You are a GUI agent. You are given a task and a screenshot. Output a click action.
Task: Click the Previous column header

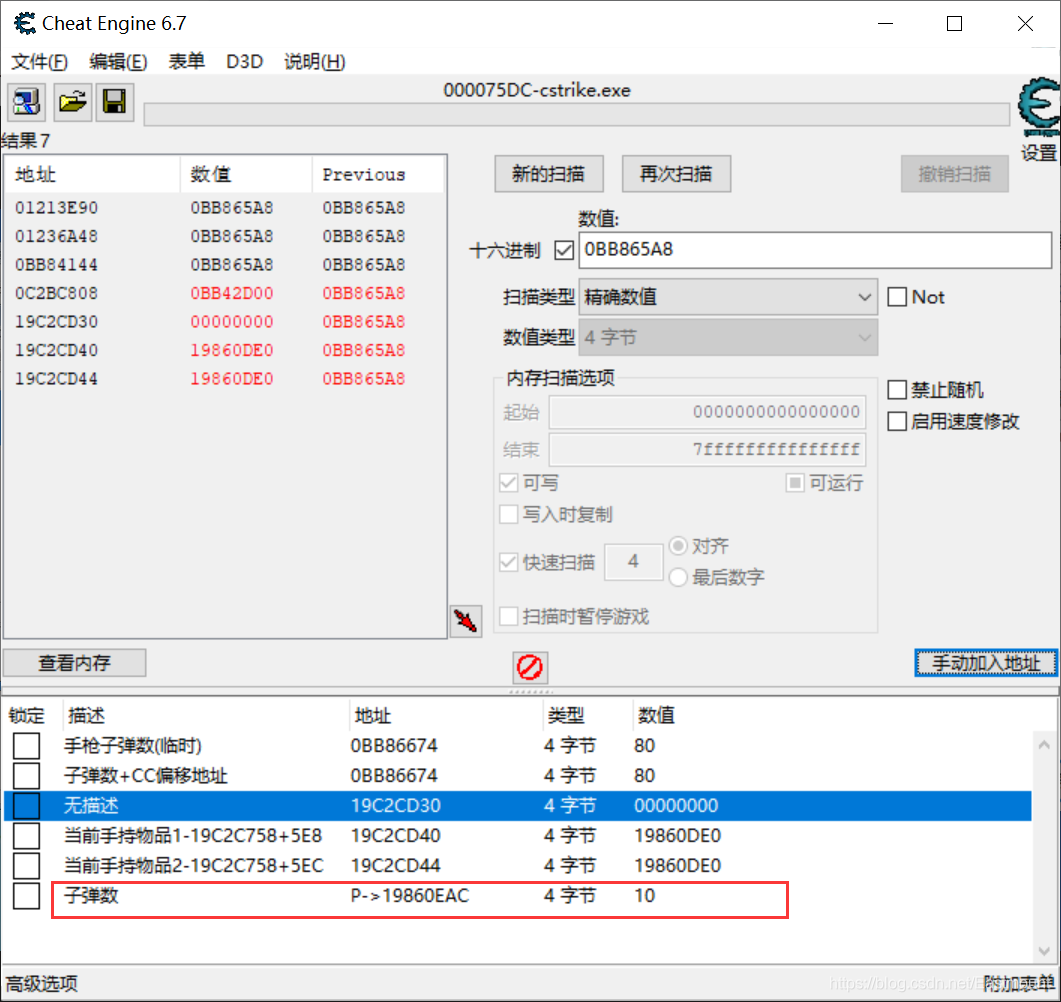[378, 175]
